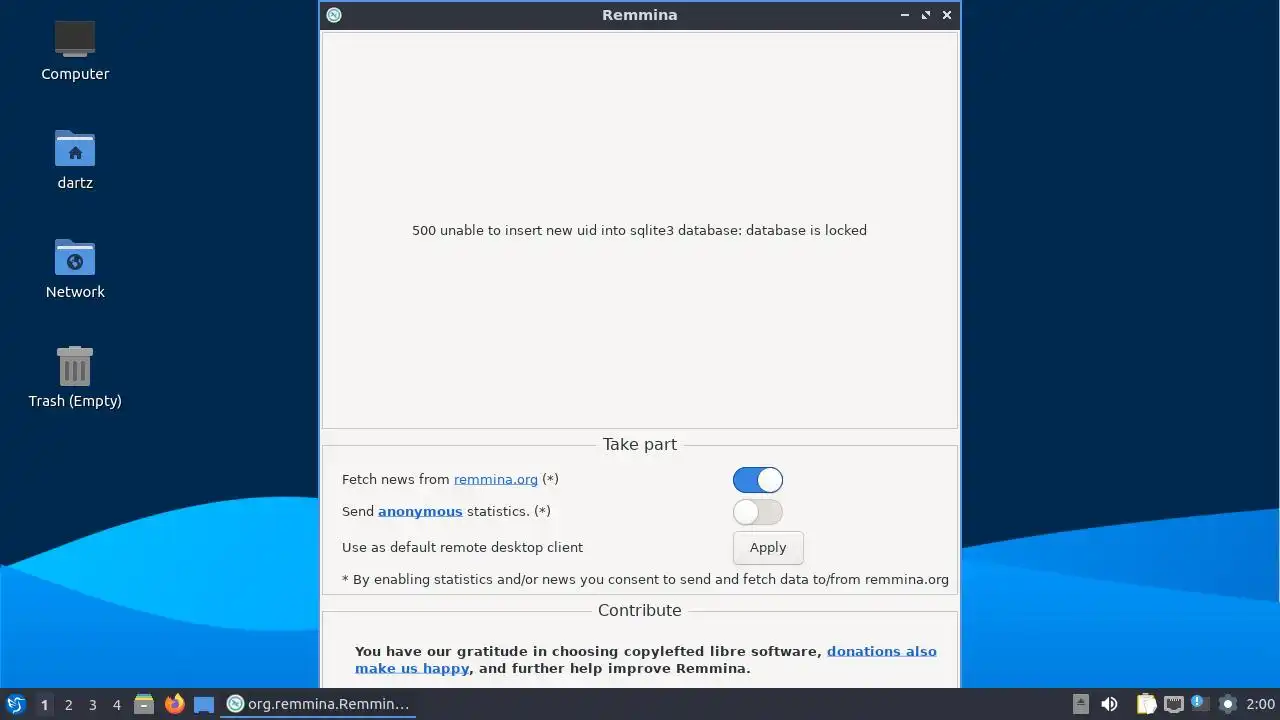Click the 'Use as default remote desktop client' label
This screenshot has height=720, width=1280.
pyautogui.click(x=462, y=548)
